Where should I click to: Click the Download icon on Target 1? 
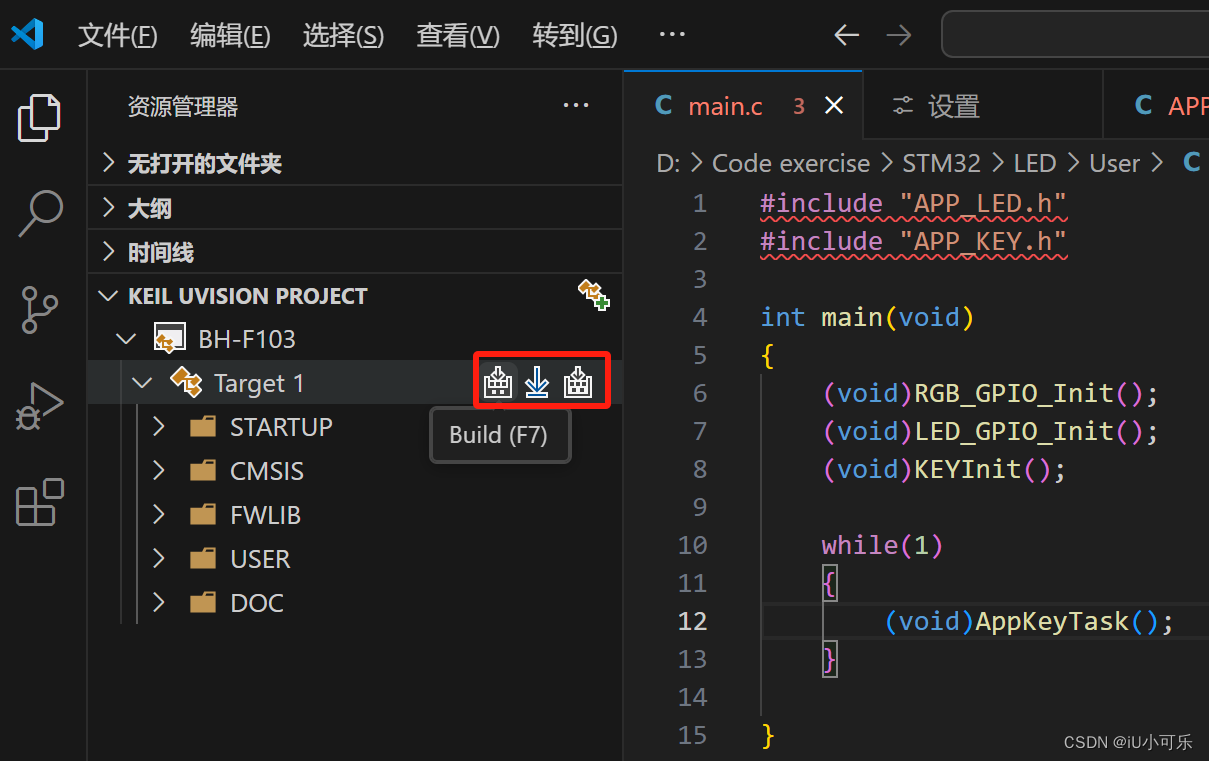coord(538,382)
